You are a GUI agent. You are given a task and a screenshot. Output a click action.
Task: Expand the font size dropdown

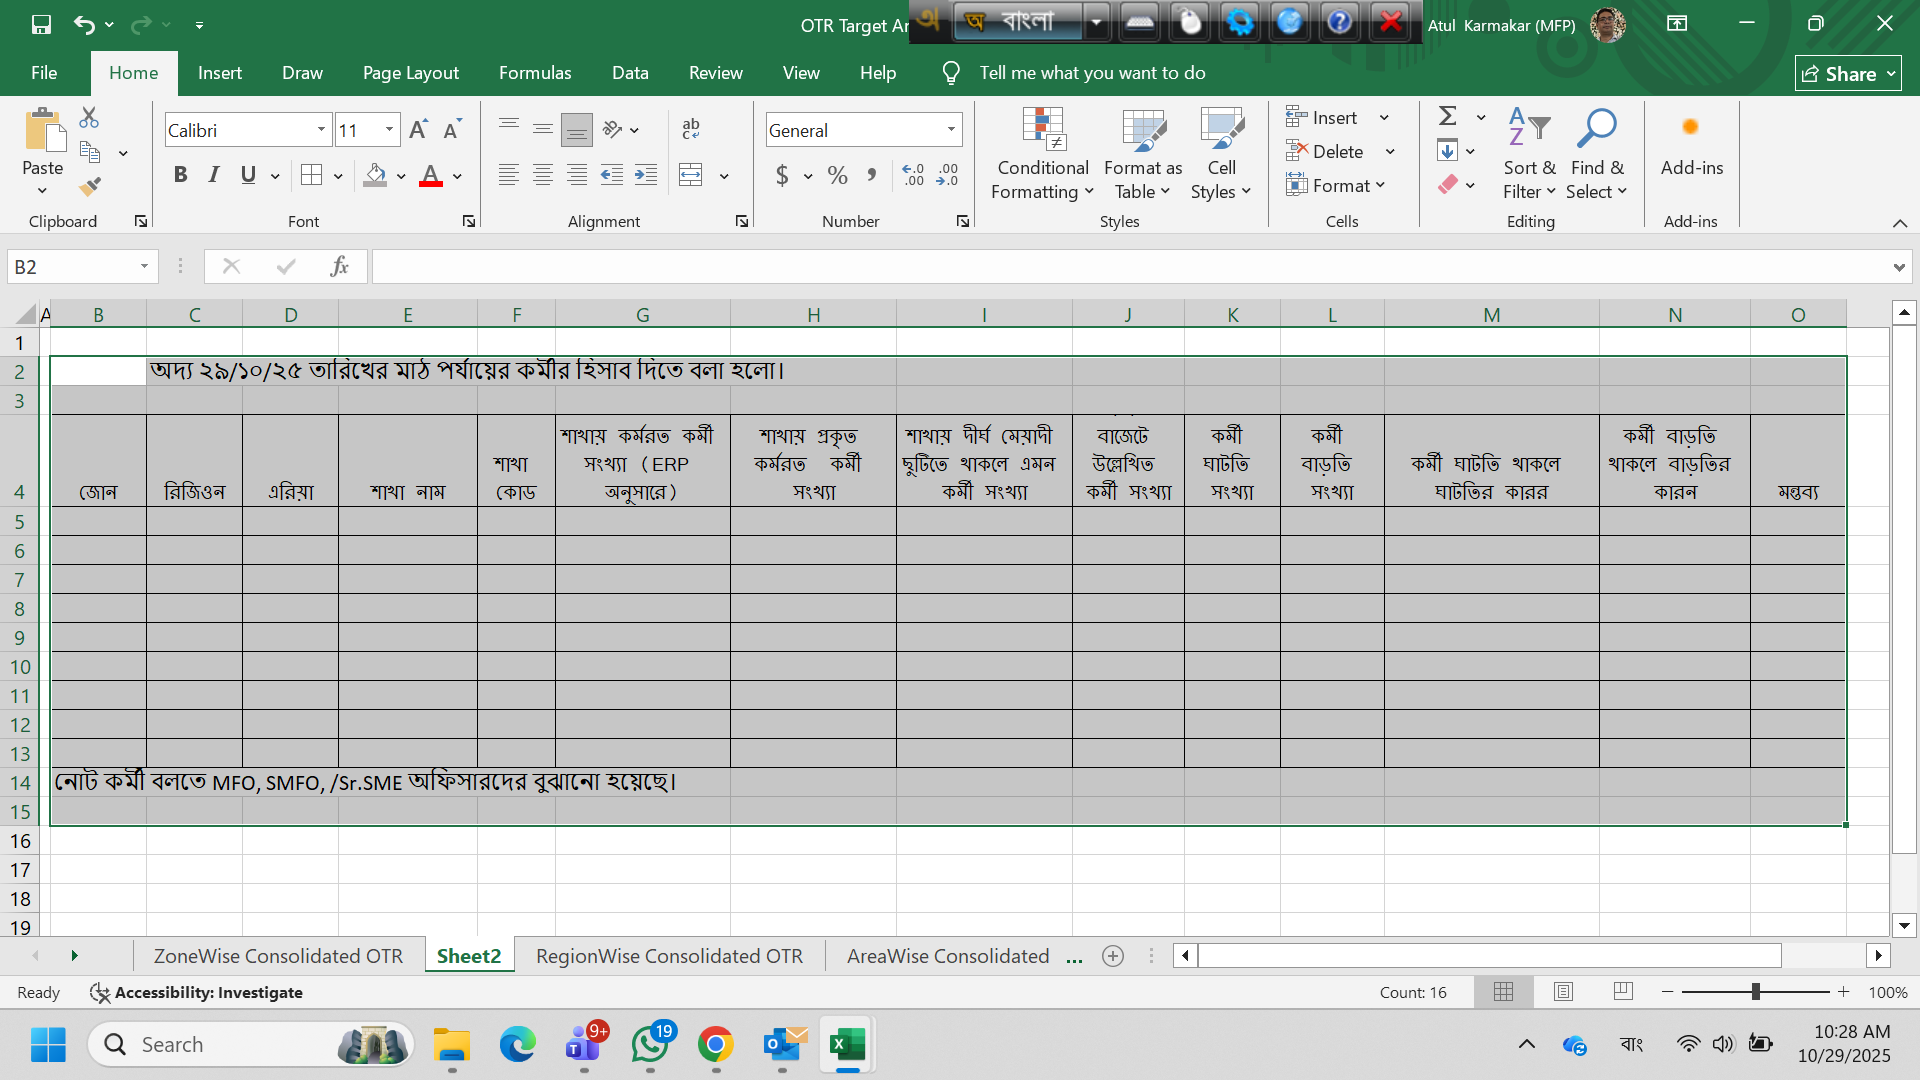(389, 130)
